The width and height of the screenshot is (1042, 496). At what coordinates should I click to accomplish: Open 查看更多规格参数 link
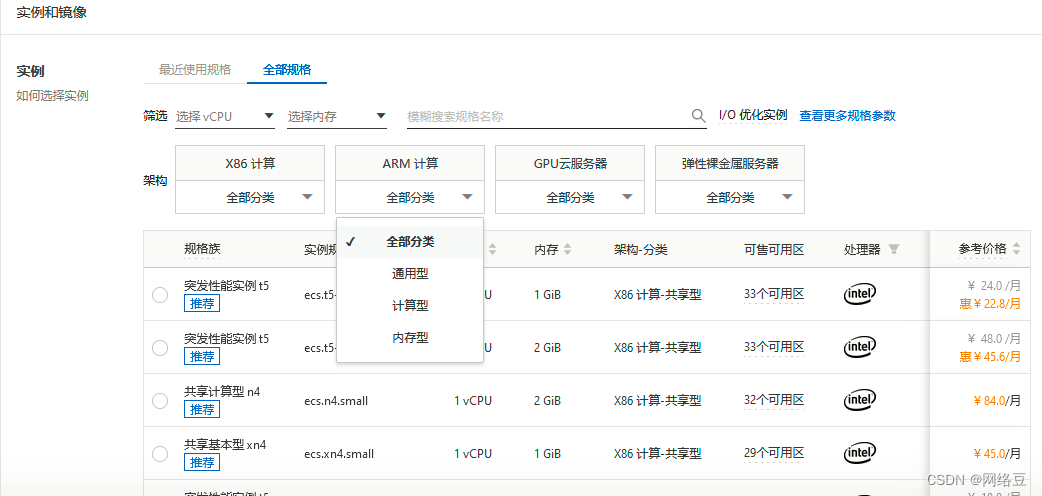[847, 116]
